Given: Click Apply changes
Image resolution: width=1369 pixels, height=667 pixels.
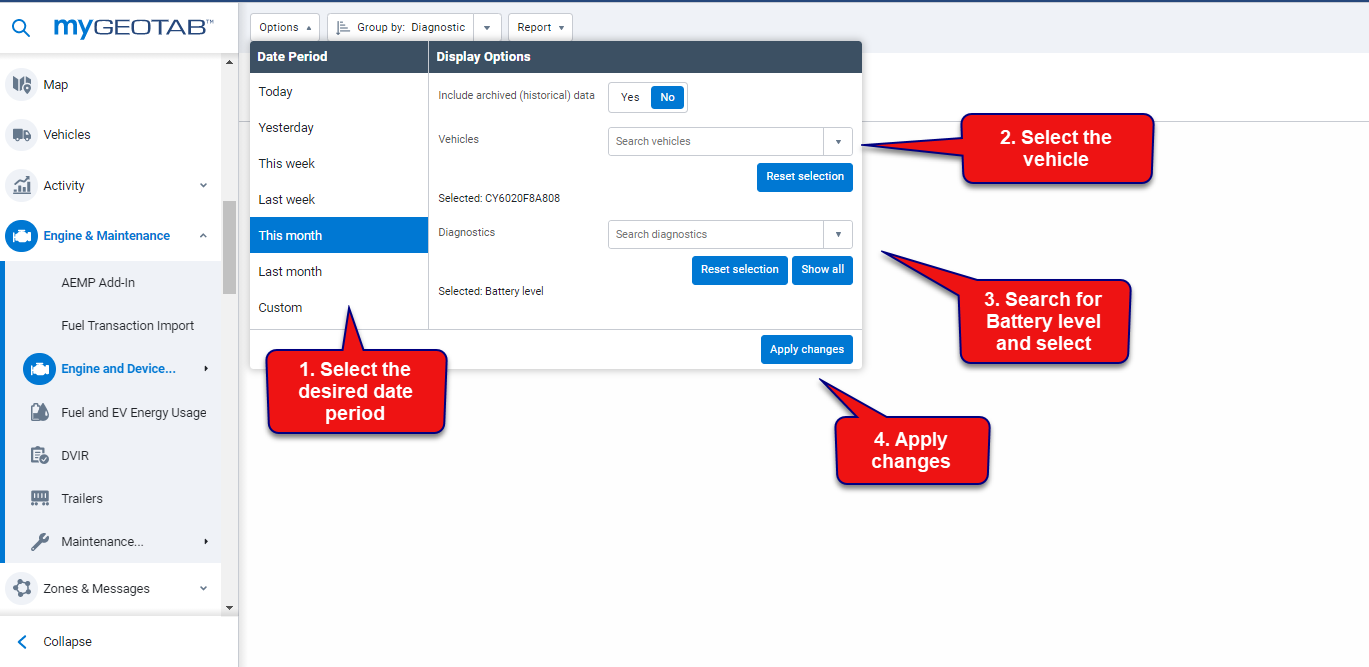Looking at the screenshot, I should click(807, 349).
